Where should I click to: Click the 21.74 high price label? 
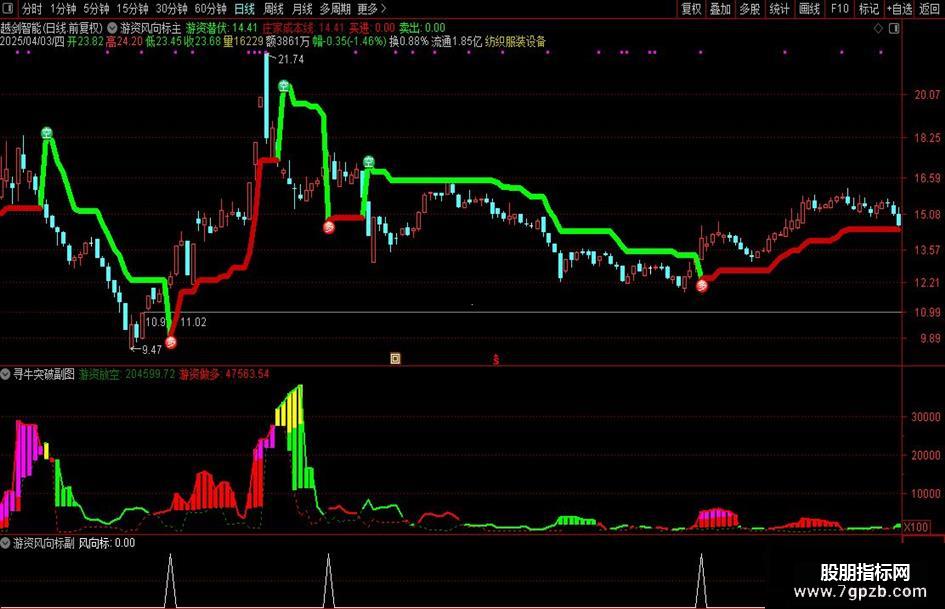[290, 59]
